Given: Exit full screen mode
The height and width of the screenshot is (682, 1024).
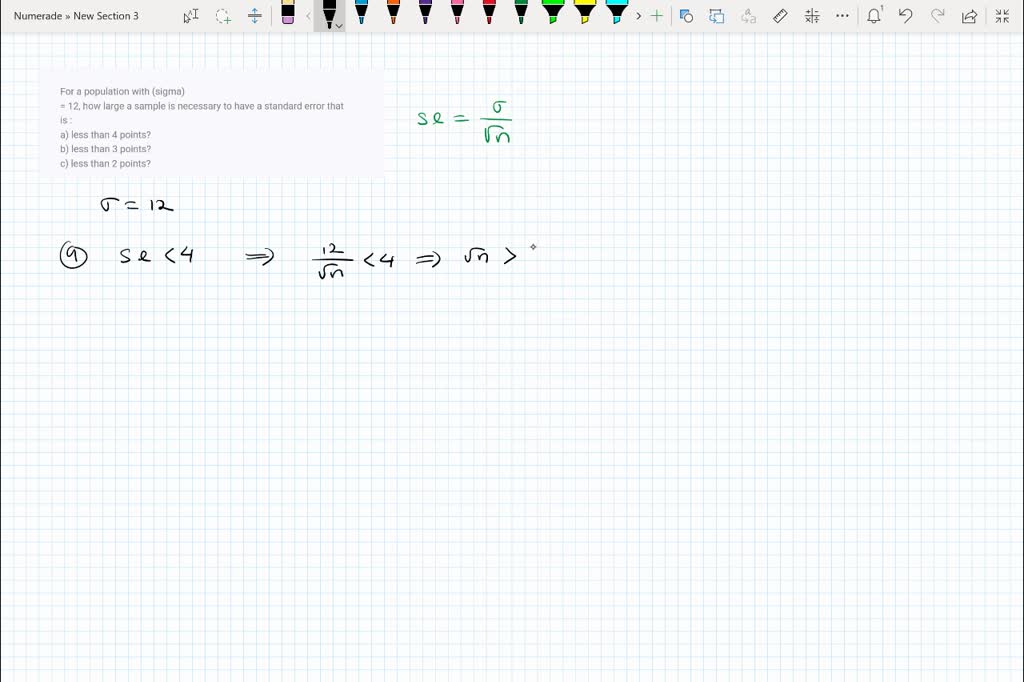Looking at the screenshot, I should (1002, 16).
